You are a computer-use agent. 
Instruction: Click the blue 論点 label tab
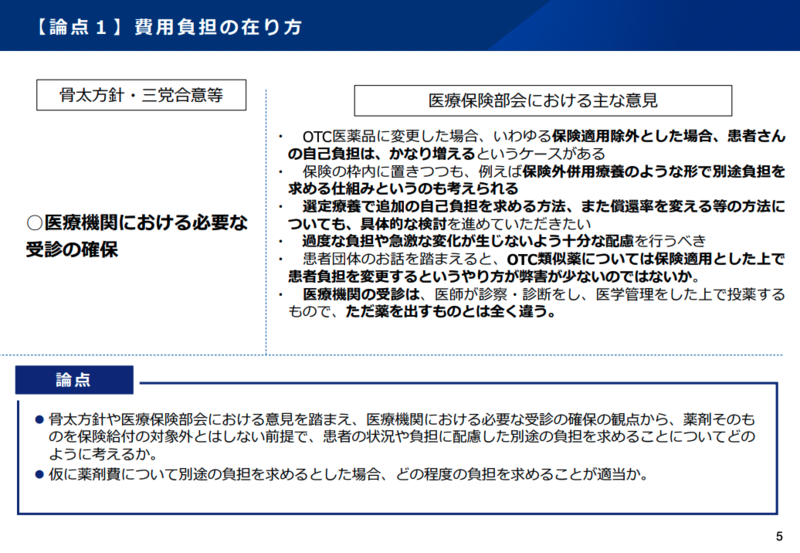75,380
